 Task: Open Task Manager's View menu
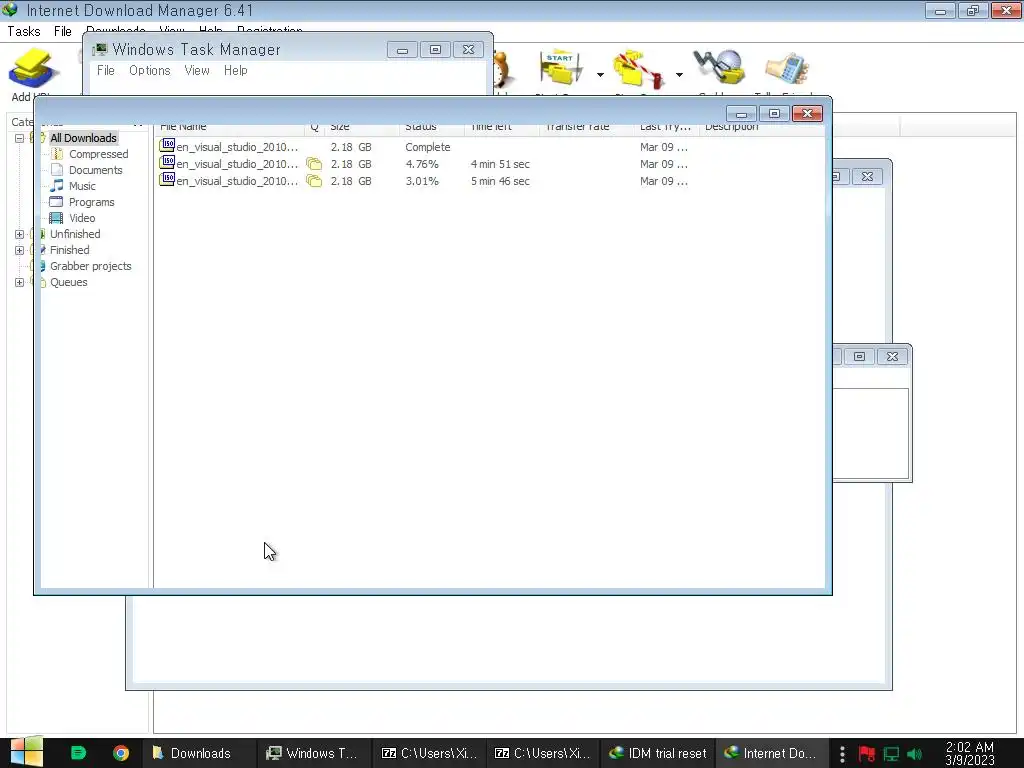197,71
